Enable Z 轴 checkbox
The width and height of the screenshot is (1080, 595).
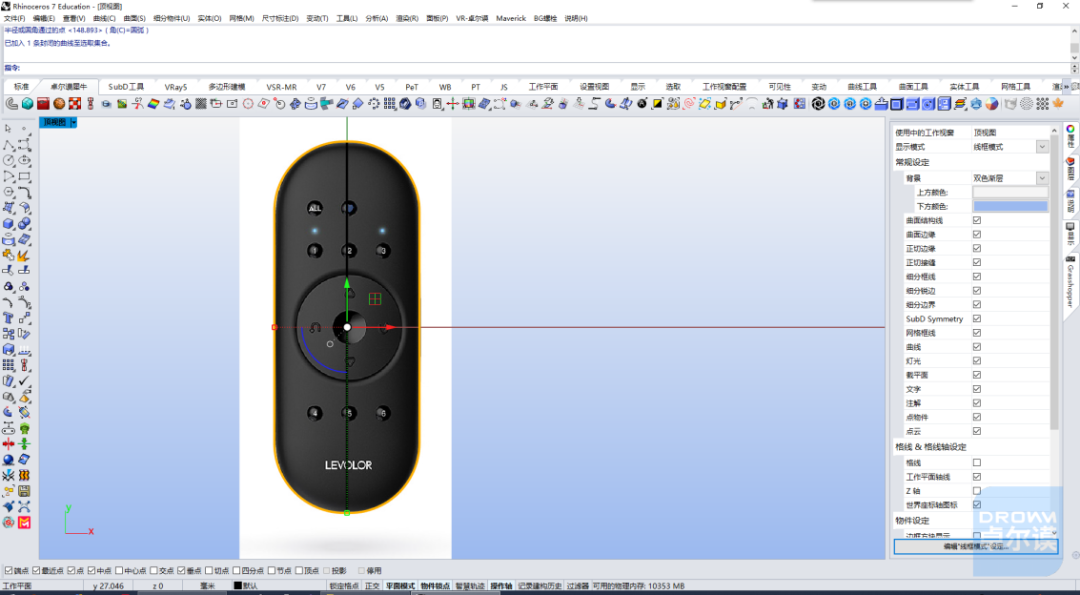tap(977, 491)
